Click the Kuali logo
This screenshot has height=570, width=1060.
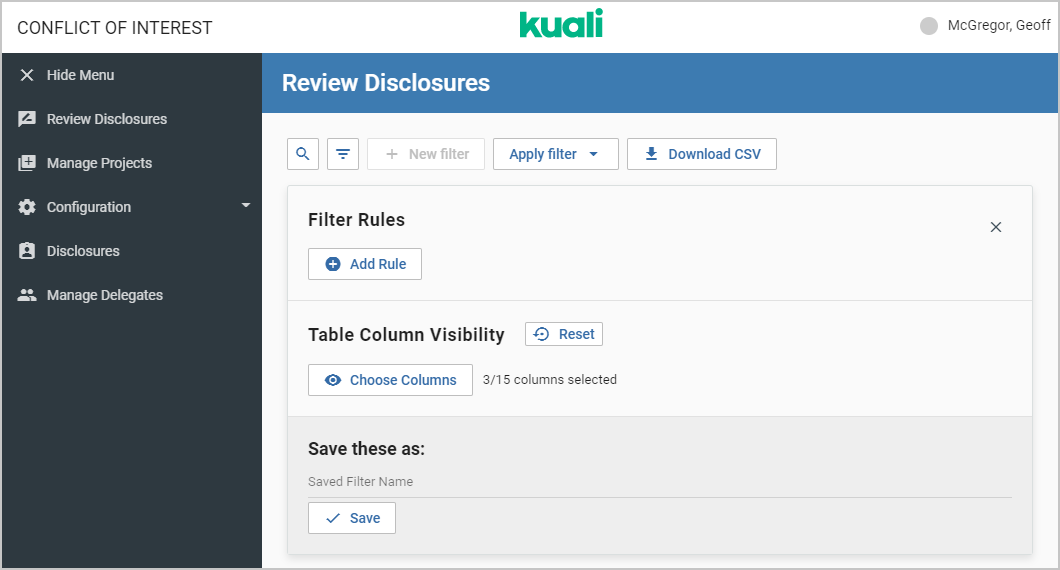click(561, 25)
